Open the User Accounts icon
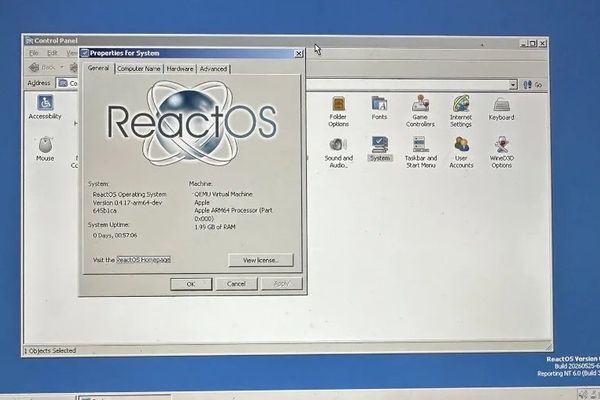 pyautogui.click(x=461, y=153)
